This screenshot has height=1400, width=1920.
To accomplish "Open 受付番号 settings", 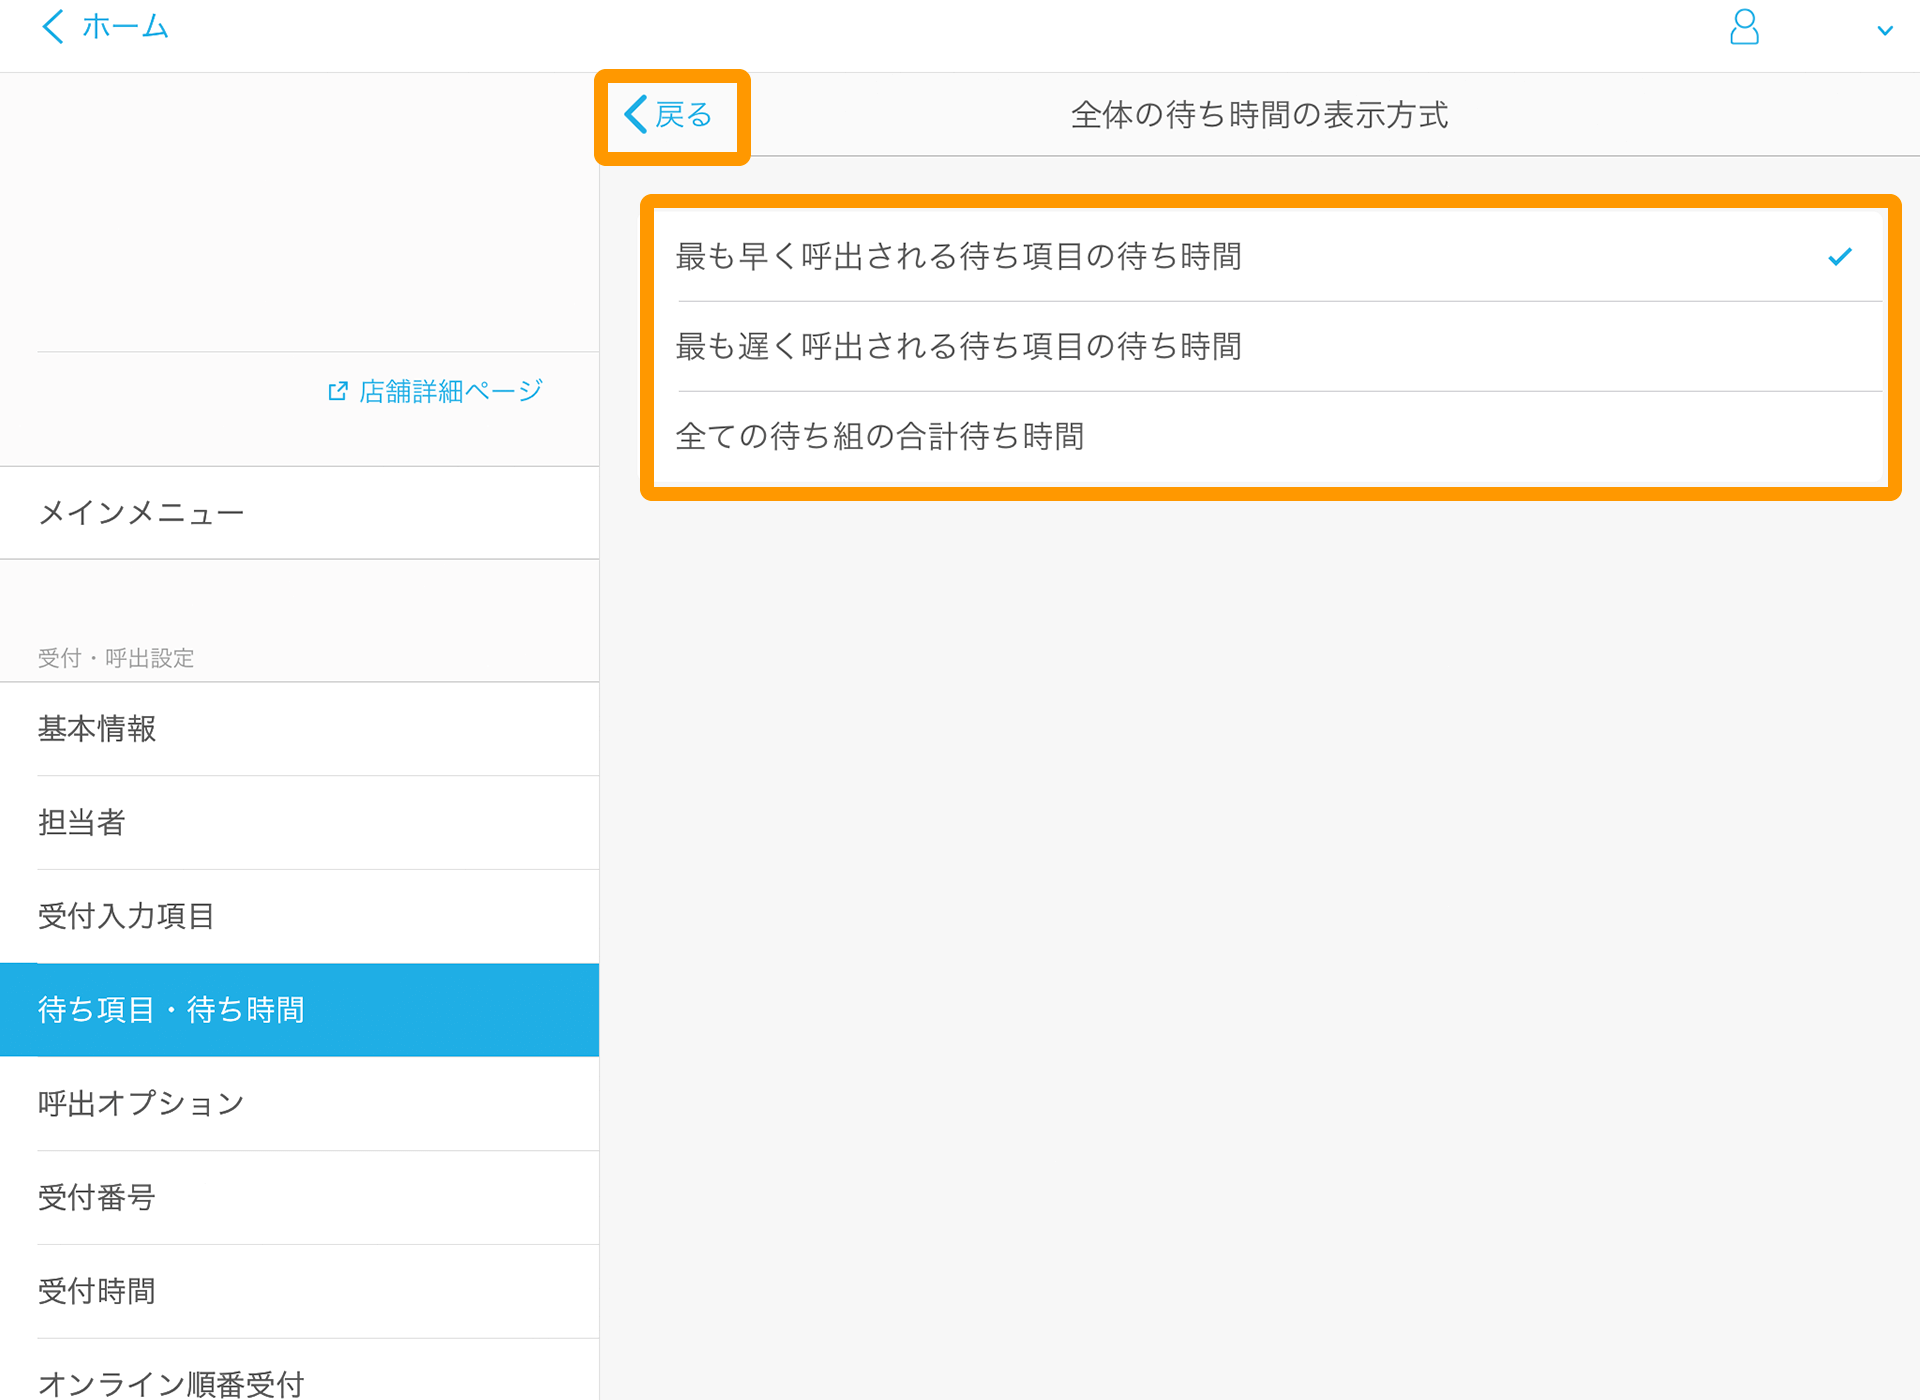I will pos(300,1197).
